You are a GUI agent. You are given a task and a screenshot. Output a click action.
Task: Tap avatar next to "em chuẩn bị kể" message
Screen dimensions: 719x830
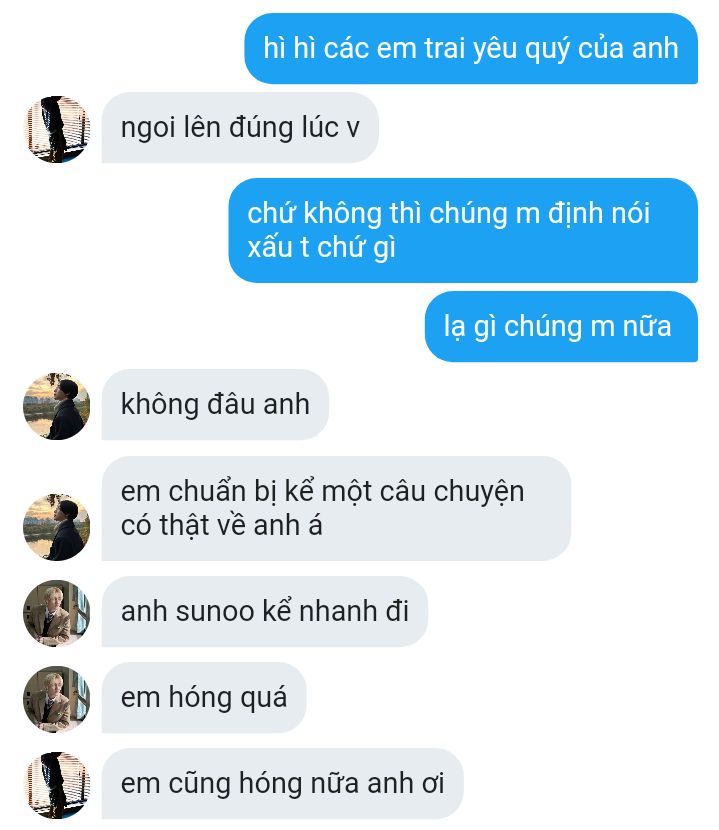(x=57, y=527)
